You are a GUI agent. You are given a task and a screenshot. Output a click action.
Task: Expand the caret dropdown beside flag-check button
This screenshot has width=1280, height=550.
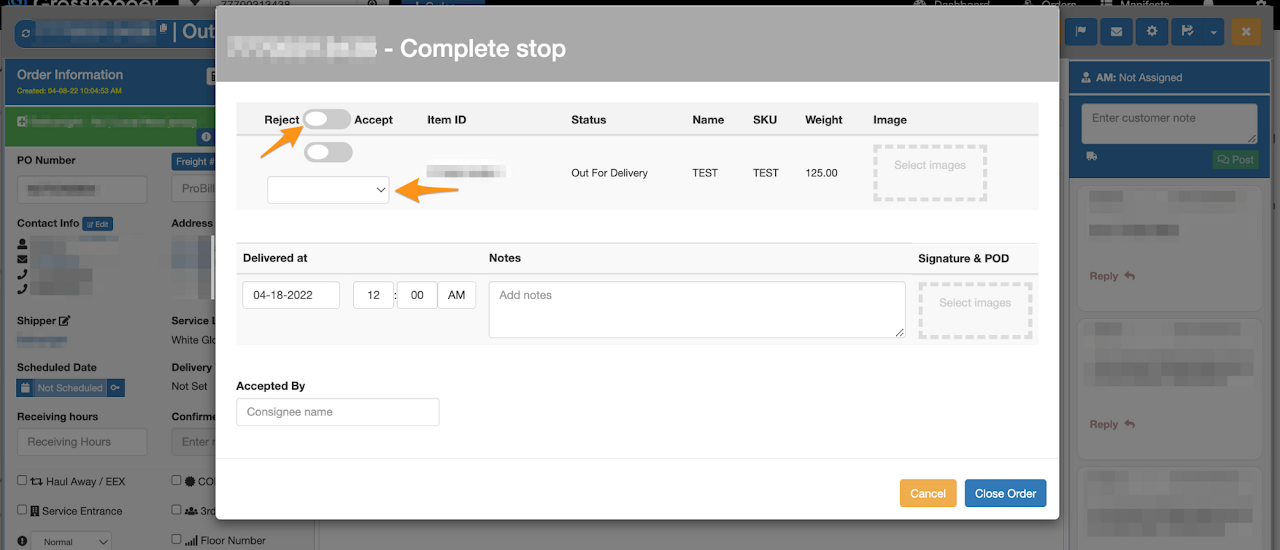coord(1213,32)
